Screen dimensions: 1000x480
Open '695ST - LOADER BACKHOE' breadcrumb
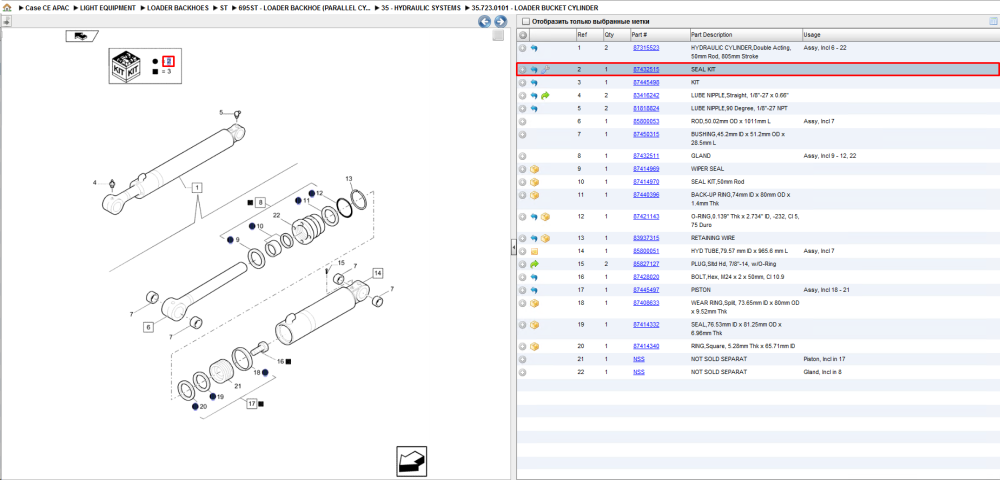click(305, 8)
